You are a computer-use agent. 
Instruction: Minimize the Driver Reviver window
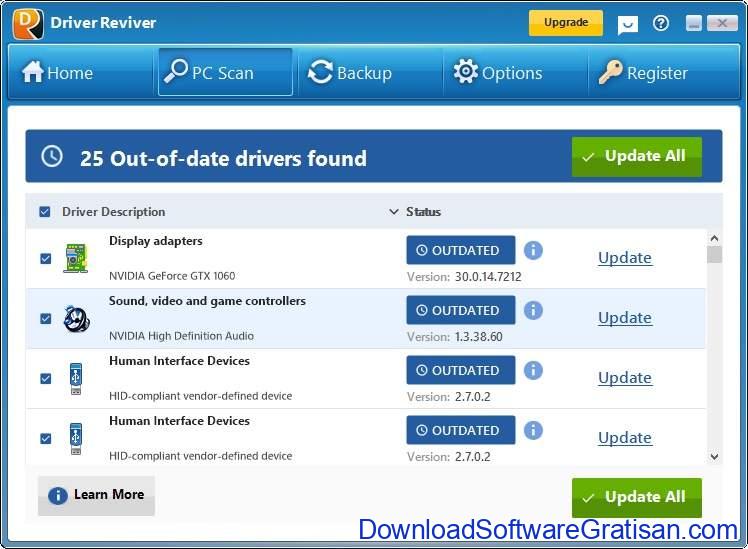[x=694, y=23]
